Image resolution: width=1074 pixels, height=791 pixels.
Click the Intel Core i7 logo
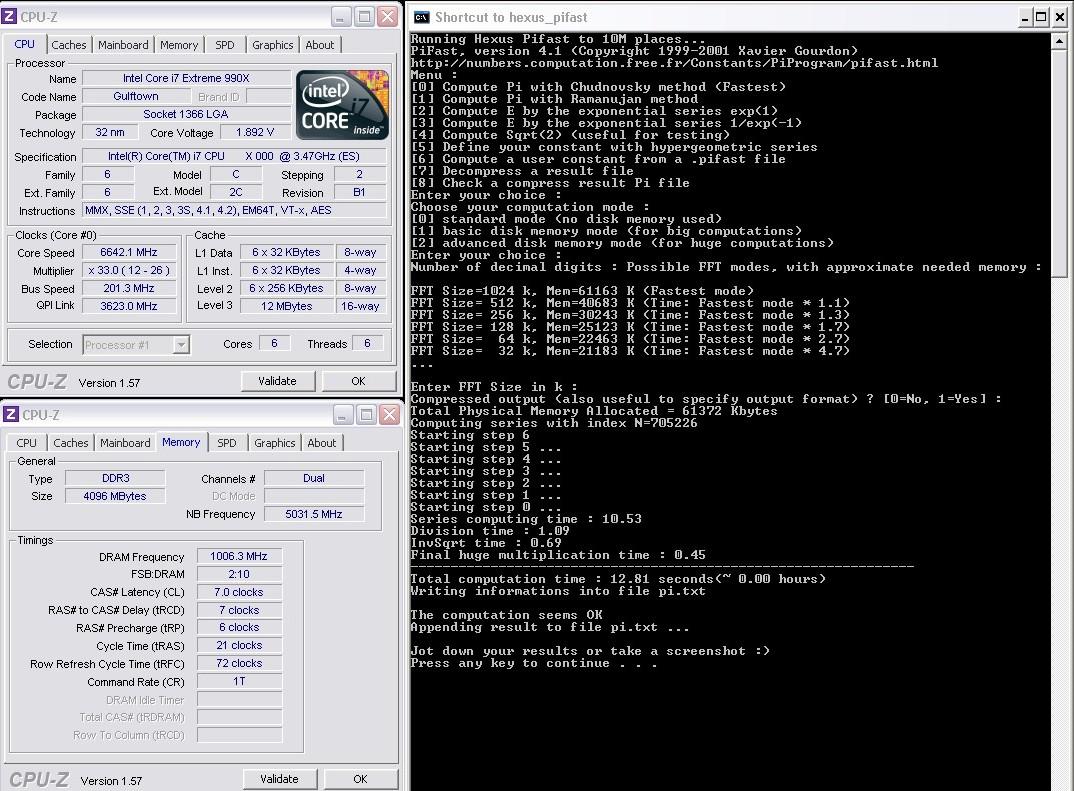(342, 105)
